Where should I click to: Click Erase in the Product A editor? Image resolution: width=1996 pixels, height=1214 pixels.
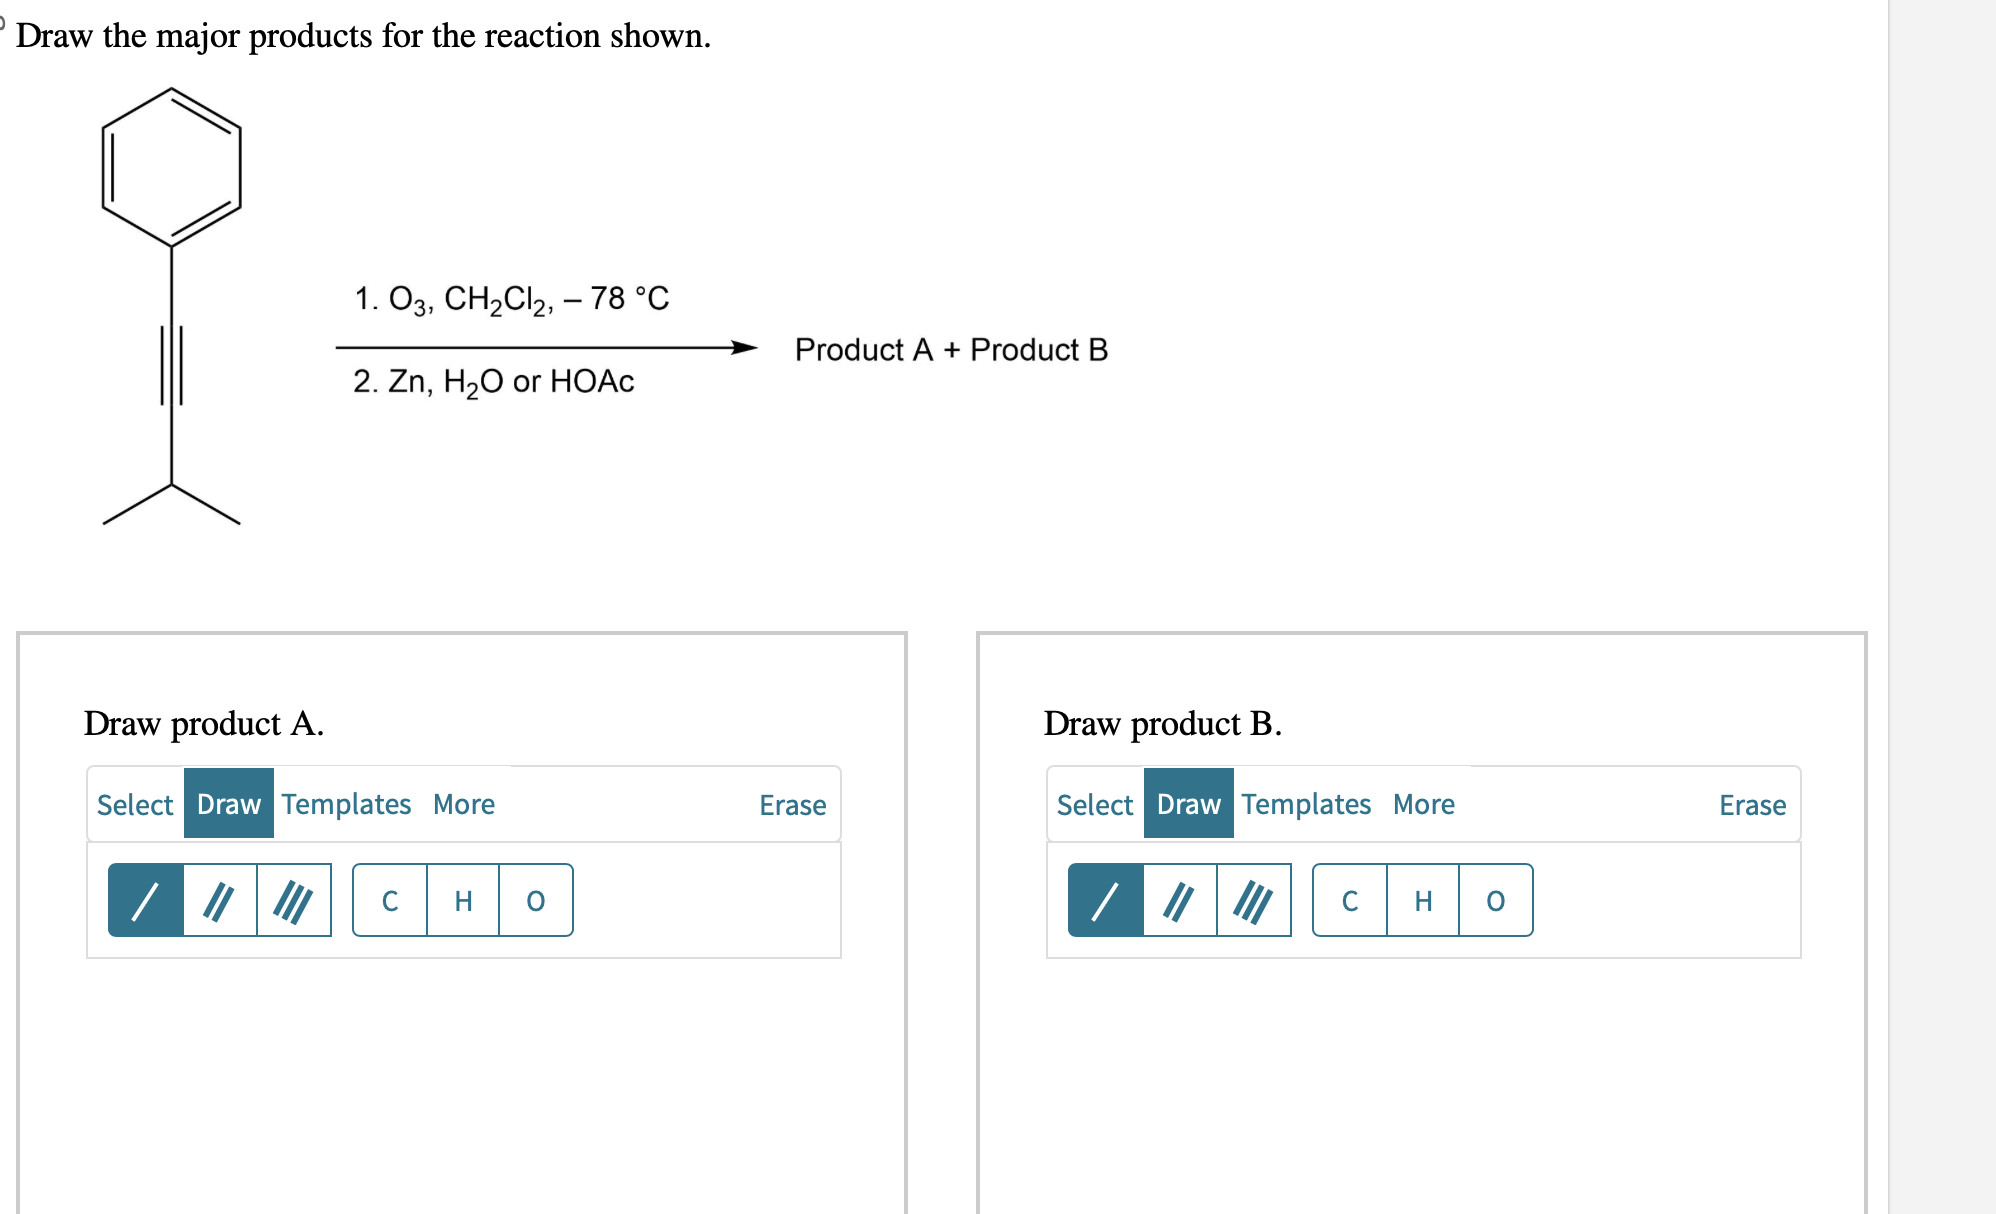(792, 805)
